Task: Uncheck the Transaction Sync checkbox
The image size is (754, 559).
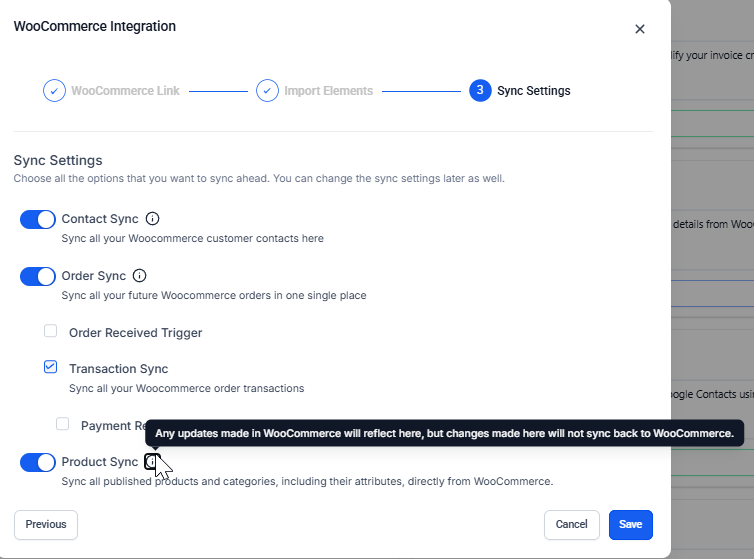Action: pyautogui.click(x=51, y=368)
